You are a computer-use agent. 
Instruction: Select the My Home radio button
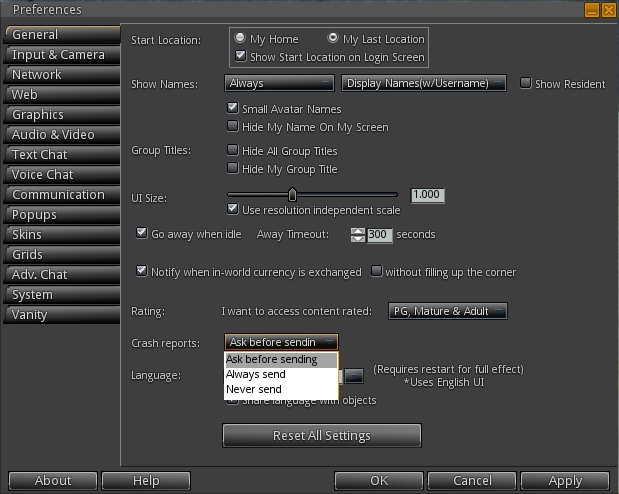click(241, 39)
